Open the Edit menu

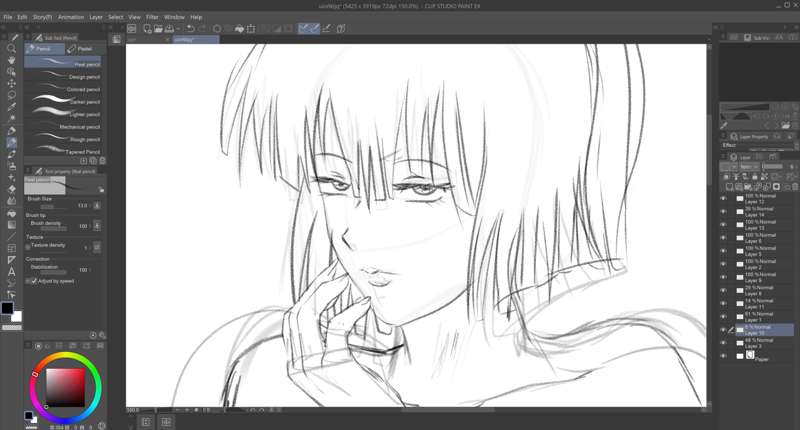tap(22, 17)
